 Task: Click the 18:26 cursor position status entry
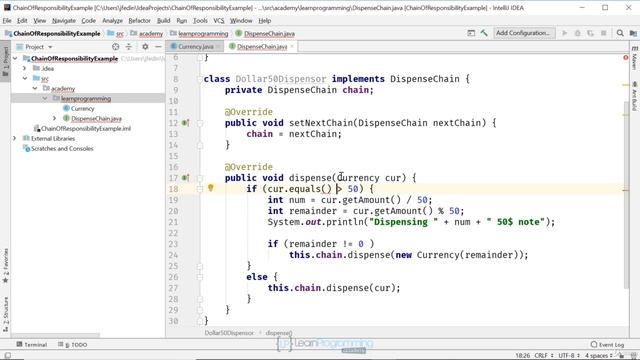point(522,356)
